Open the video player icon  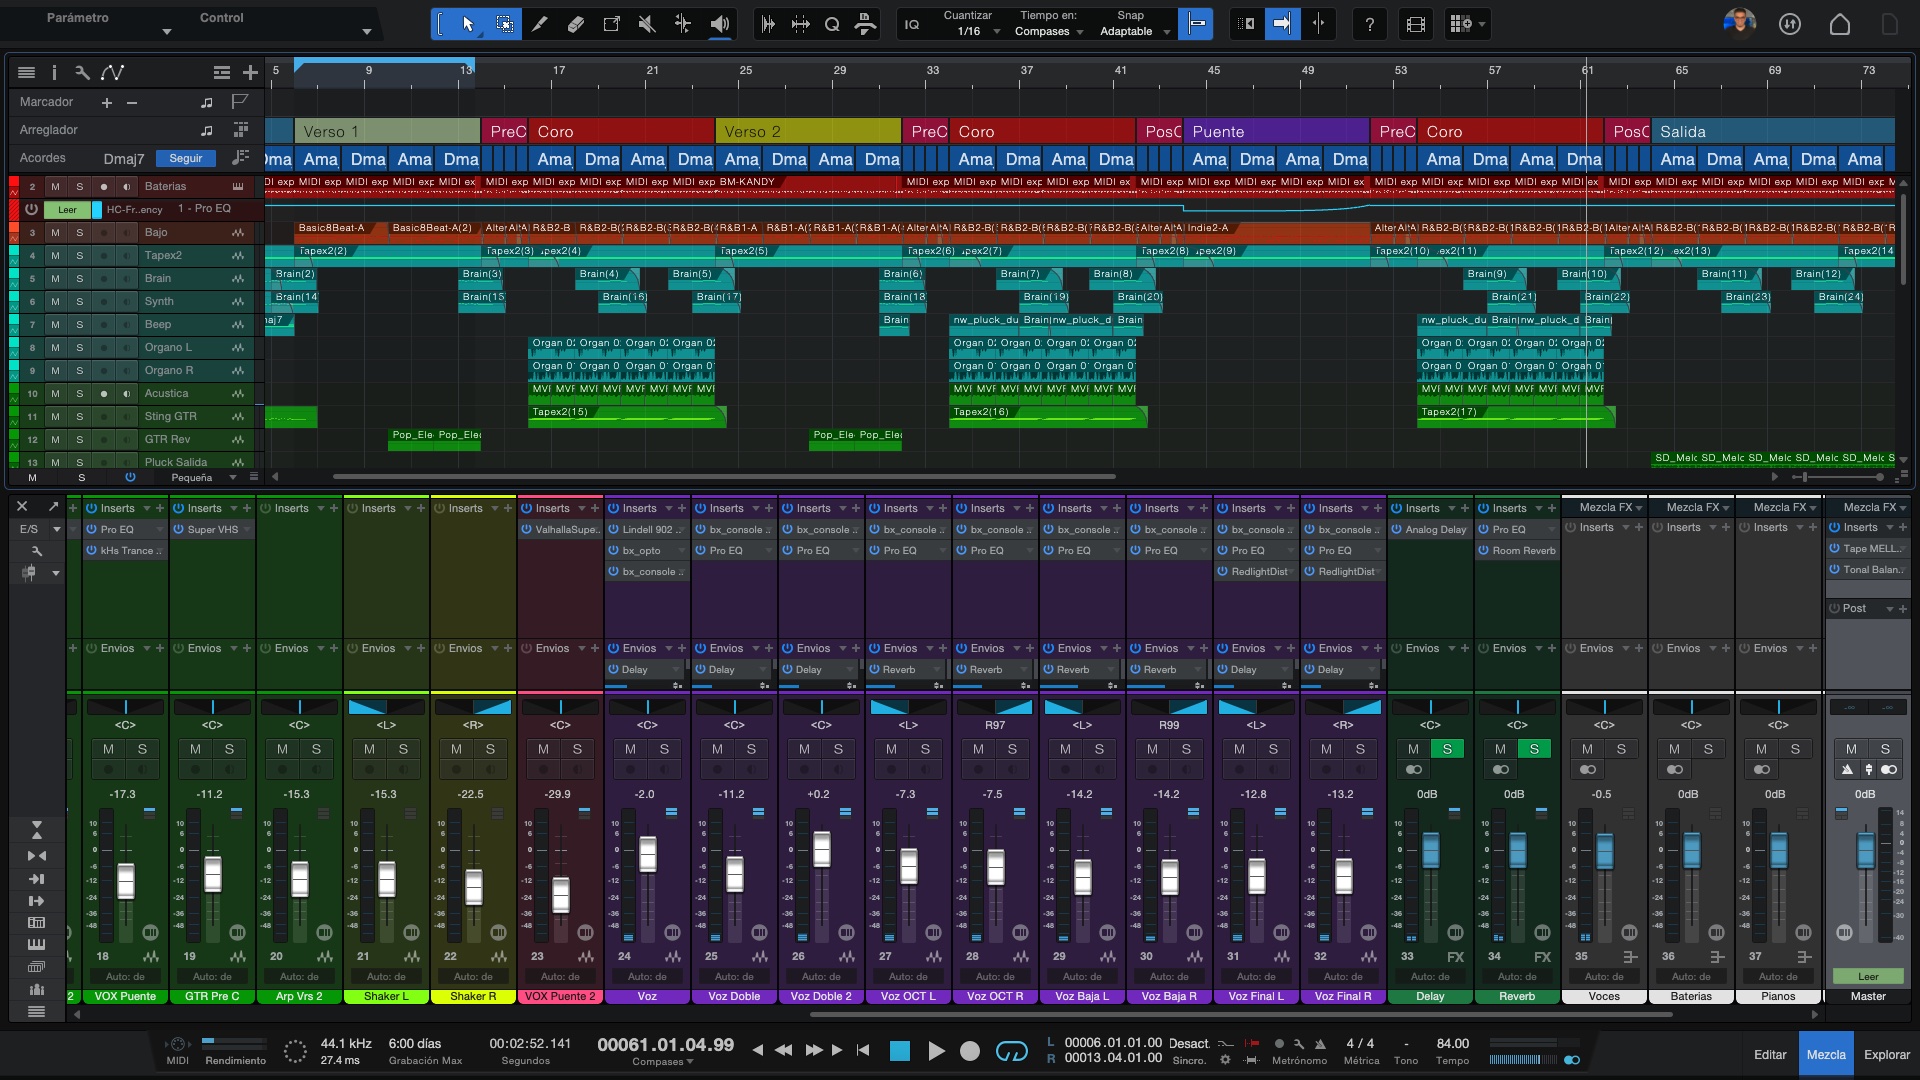[1416, 24]
